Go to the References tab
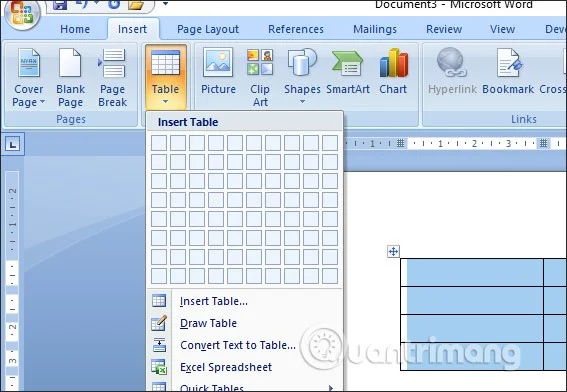Image resolution: width=567 pixels, height=392 pixels. [296, 29]
